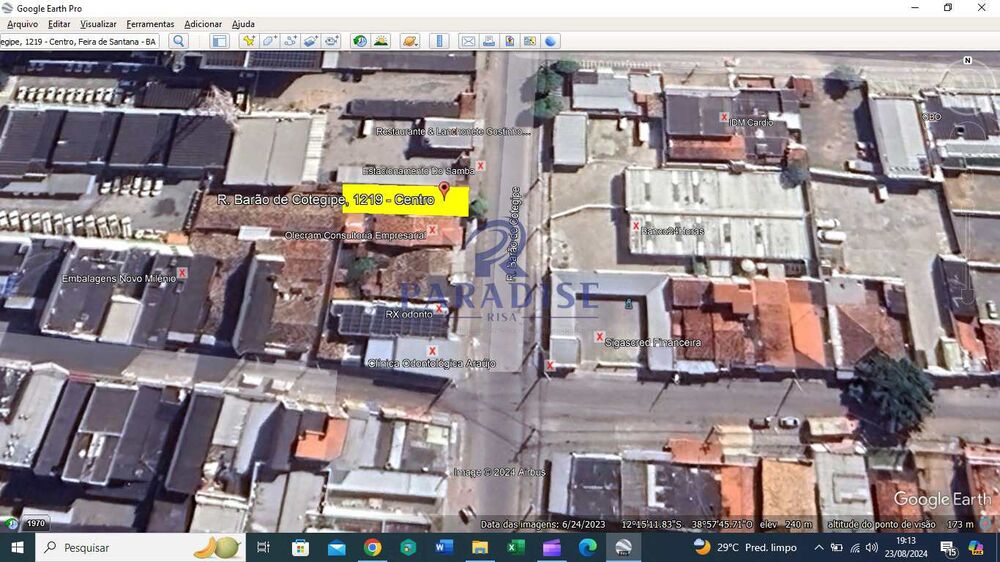Image resolution: width=1000 pixels, height=562 pixels.
Task: Click the print toolbar icon
Action: [489, 41]
